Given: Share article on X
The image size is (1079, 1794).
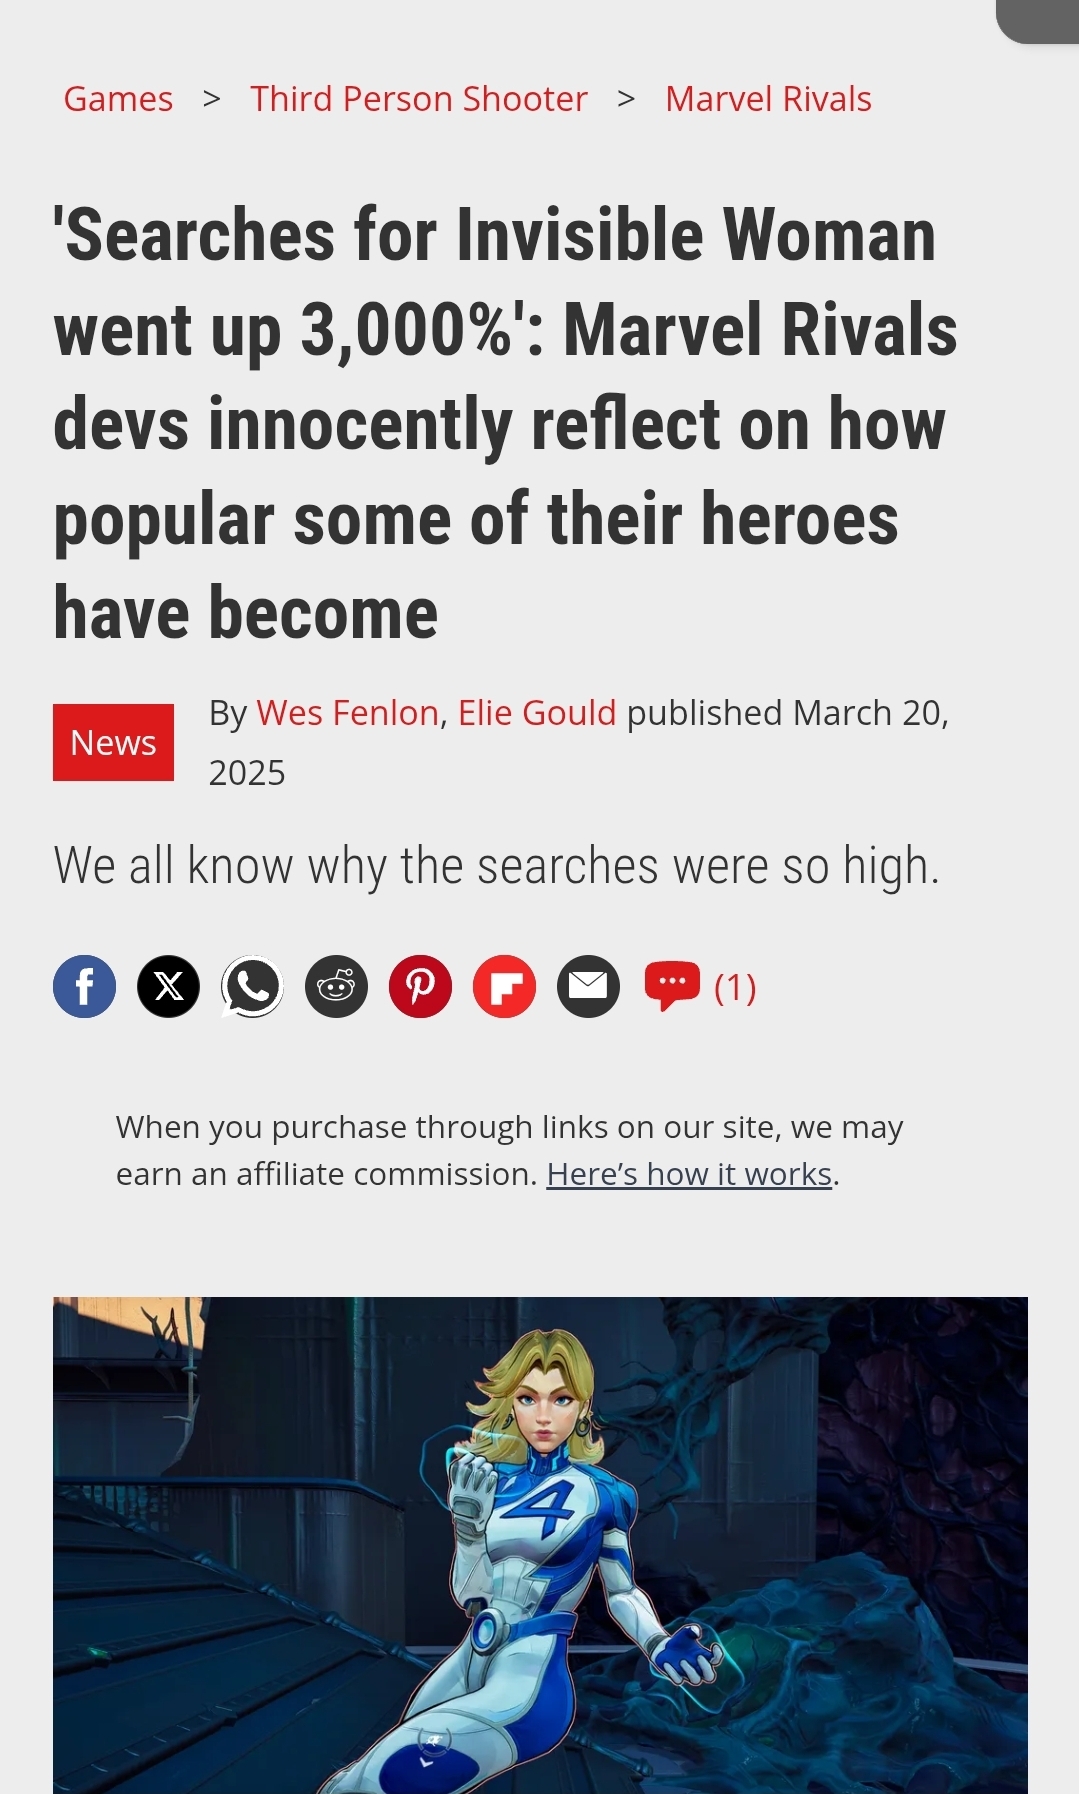Looking at the screenshot, I should tap(168, 986).
